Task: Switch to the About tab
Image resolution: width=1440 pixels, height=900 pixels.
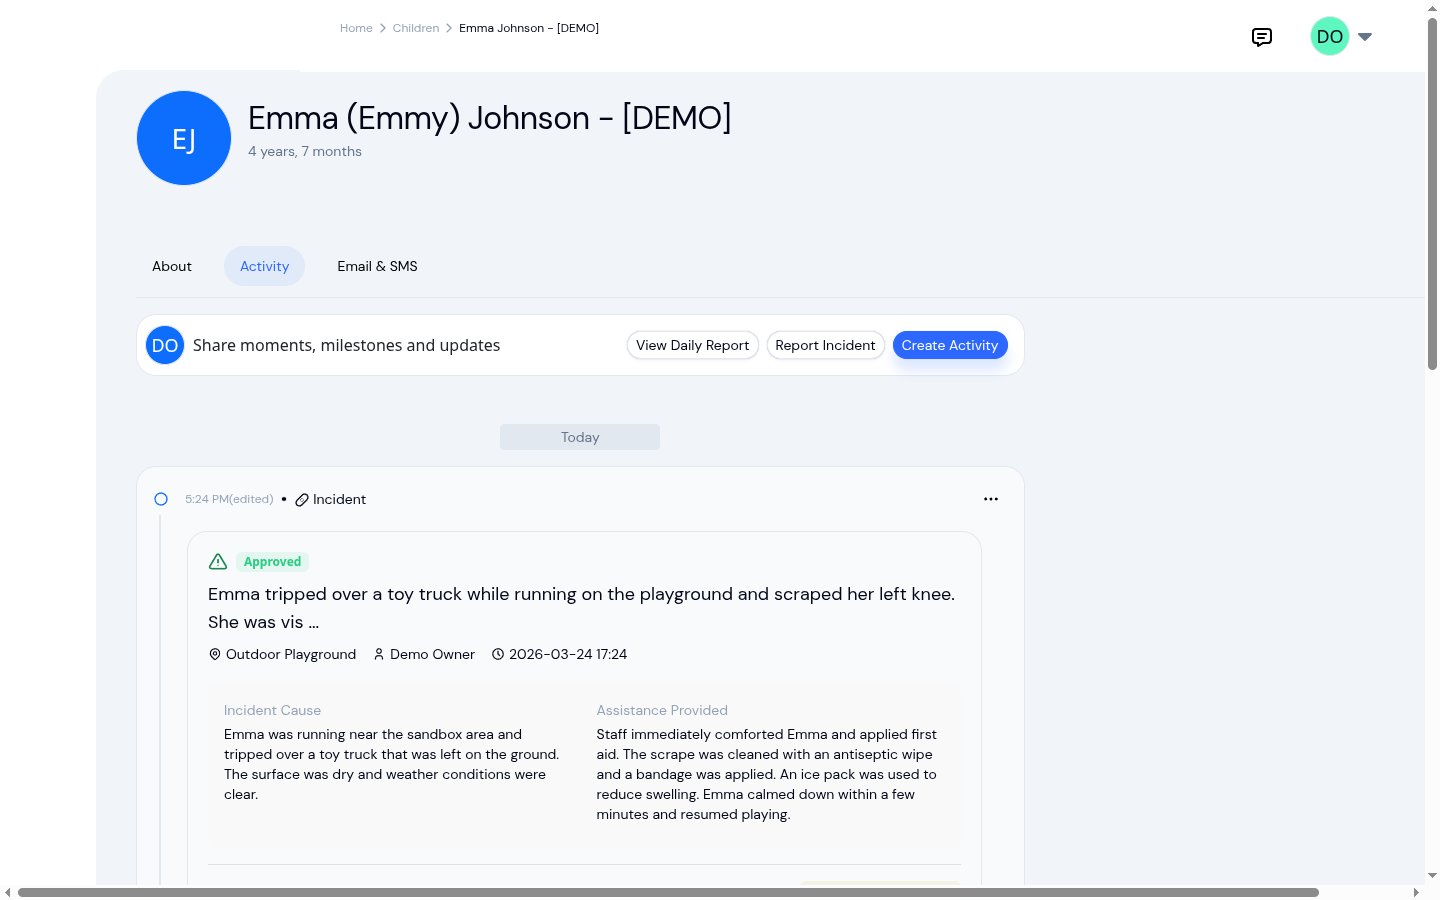Action: coord(172,266)
